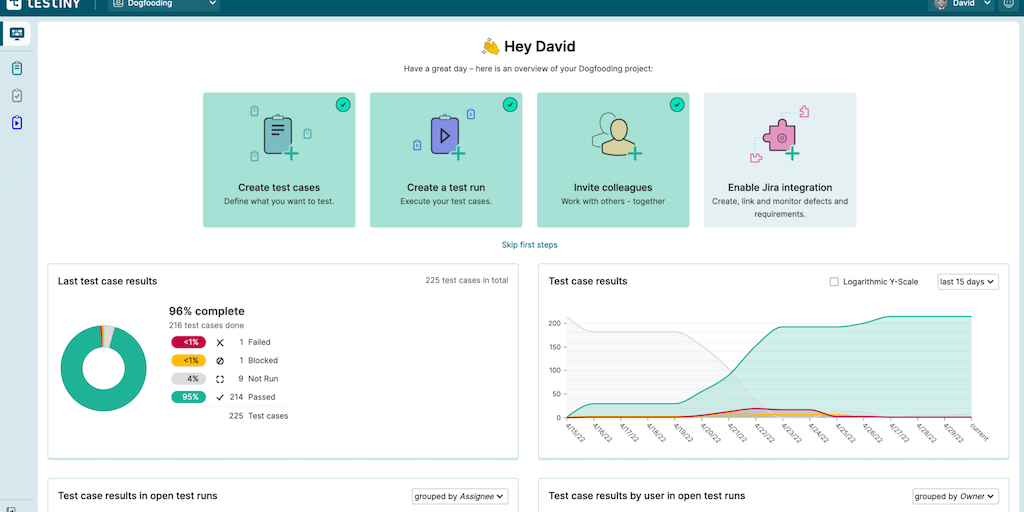This screenshot has width=1024, height=512.
Task: Click the checkmark badge on Invite colleagues
Action: (677, 104)
